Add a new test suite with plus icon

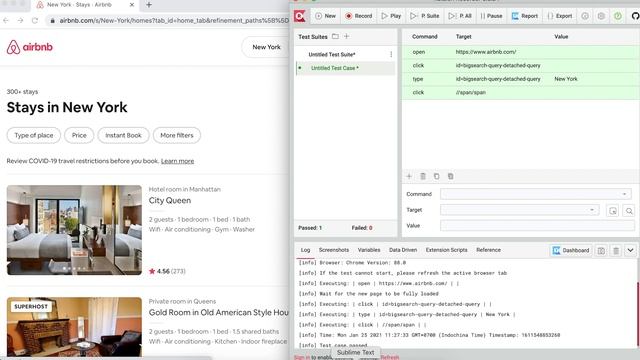point(347,36)
